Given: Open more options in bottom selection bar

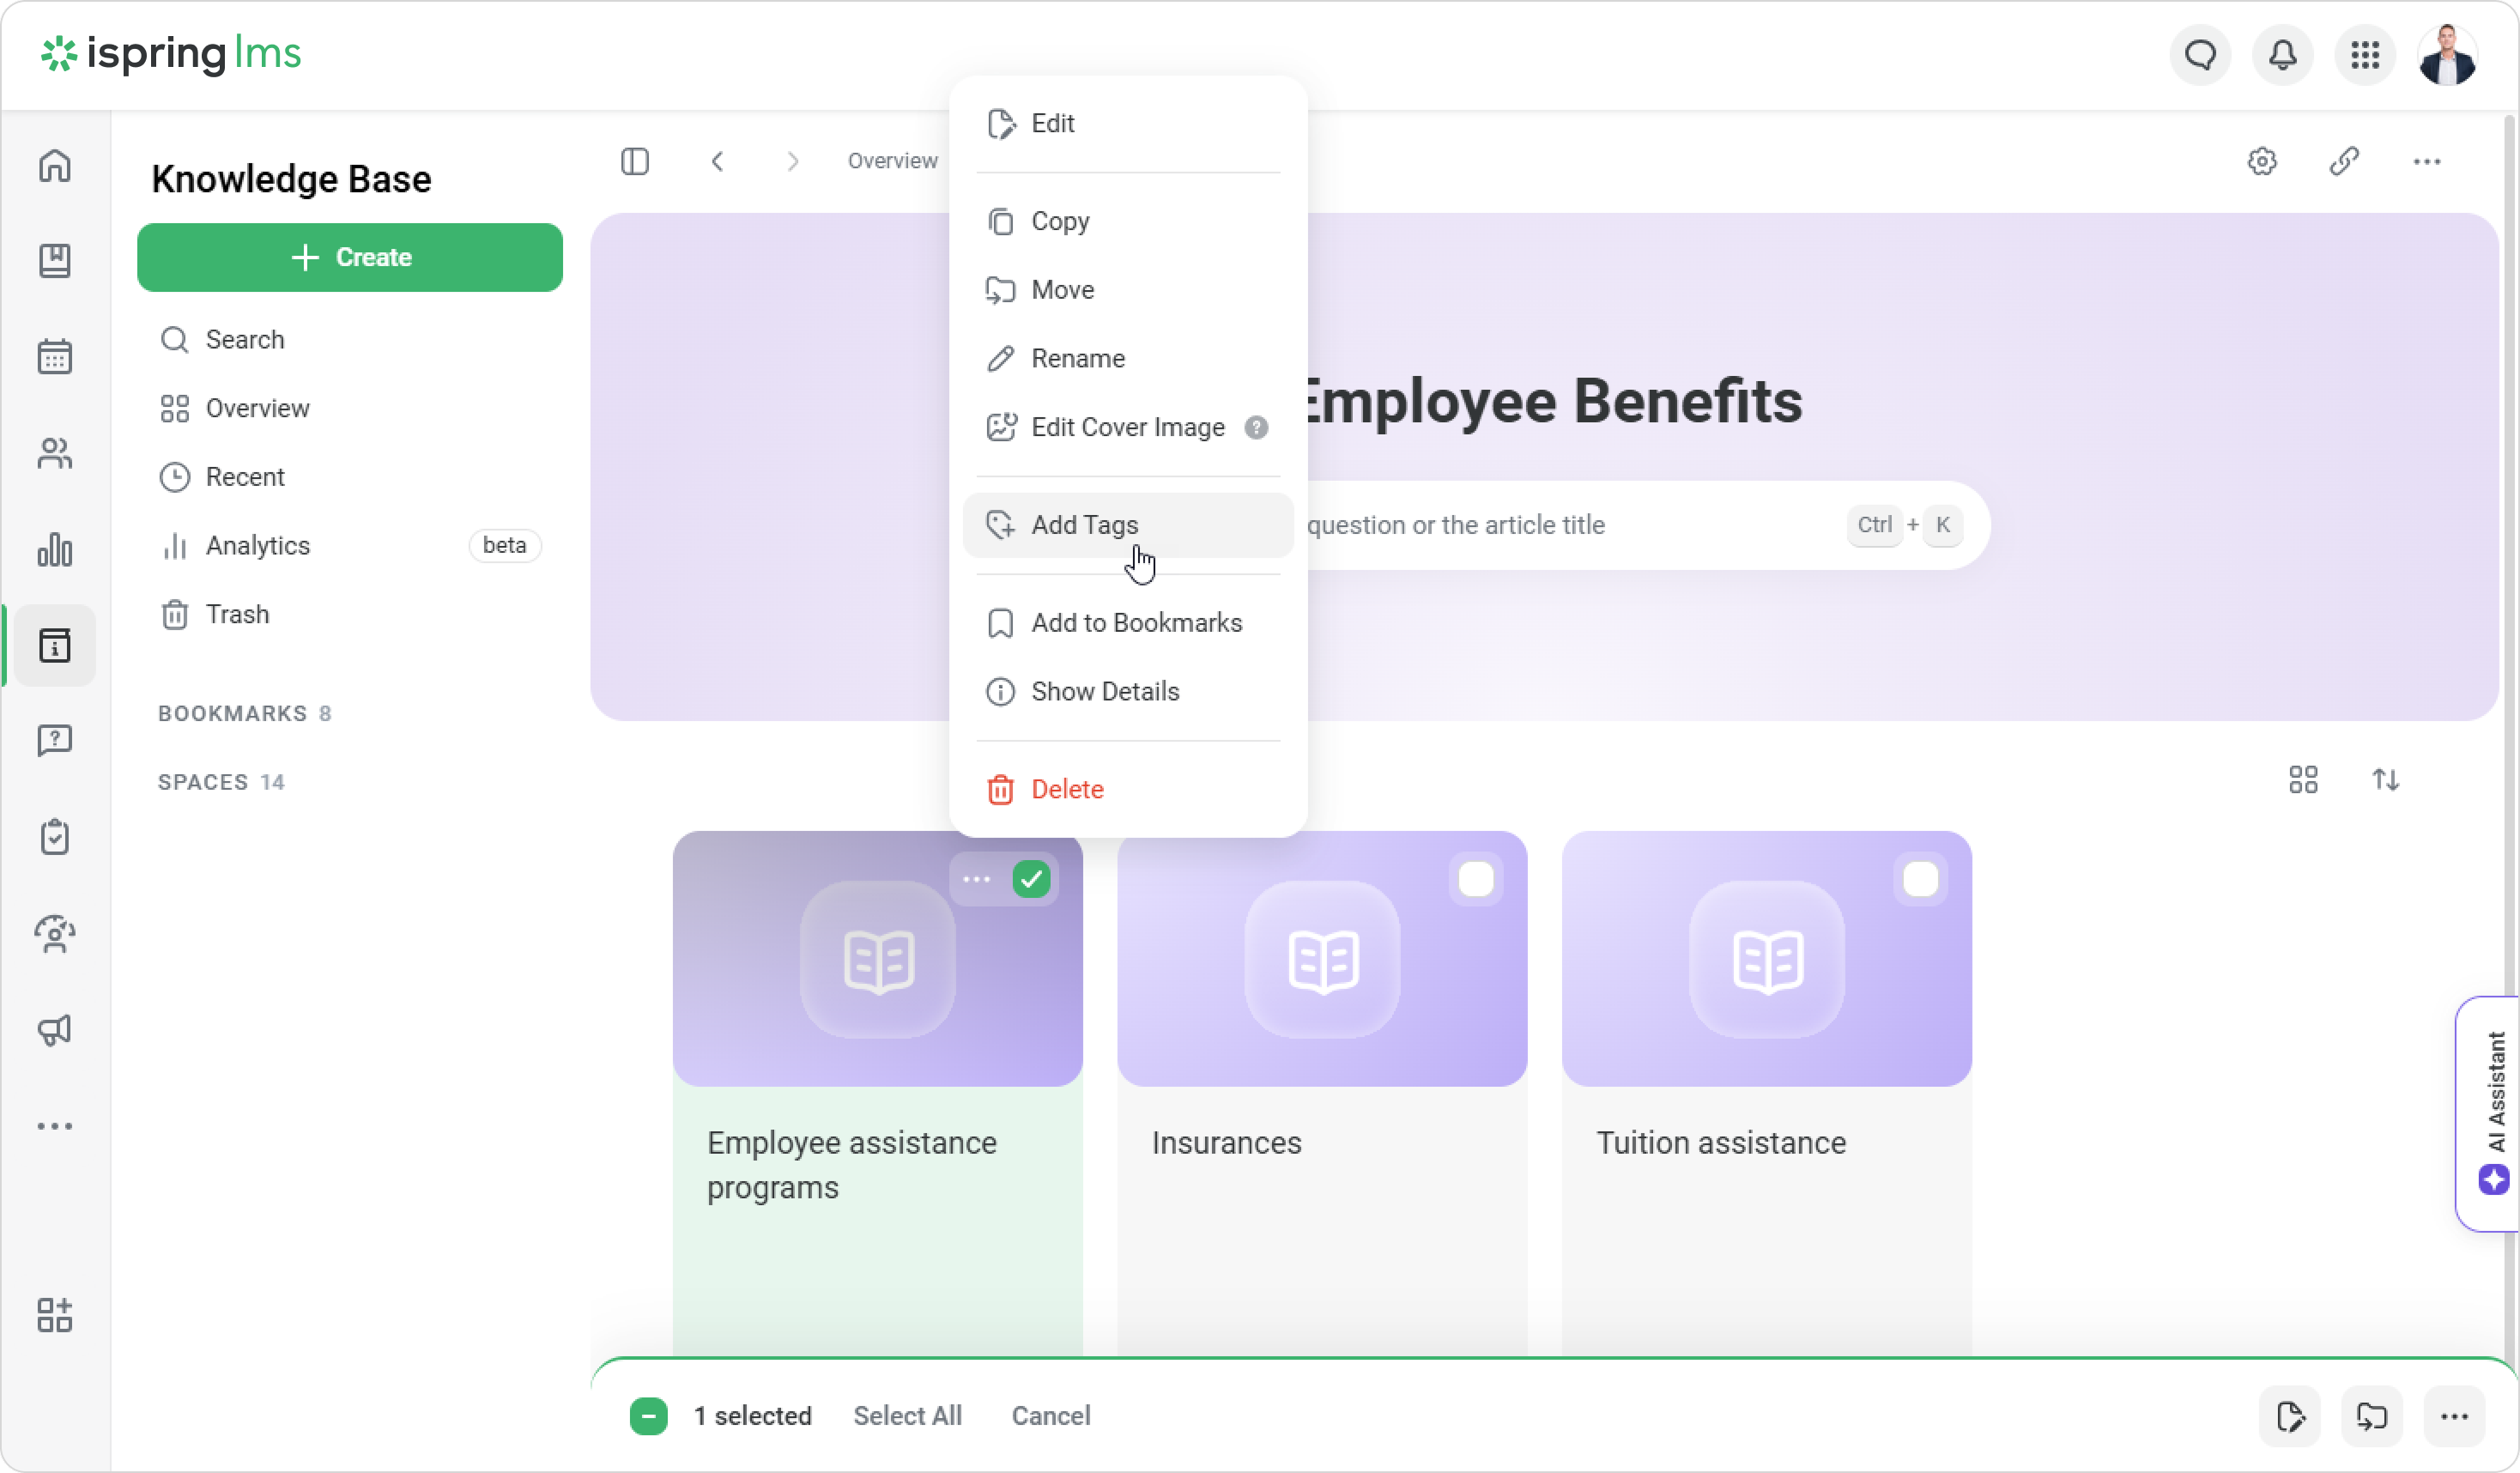Looking at the screenshot, I should (2454, 1416).
